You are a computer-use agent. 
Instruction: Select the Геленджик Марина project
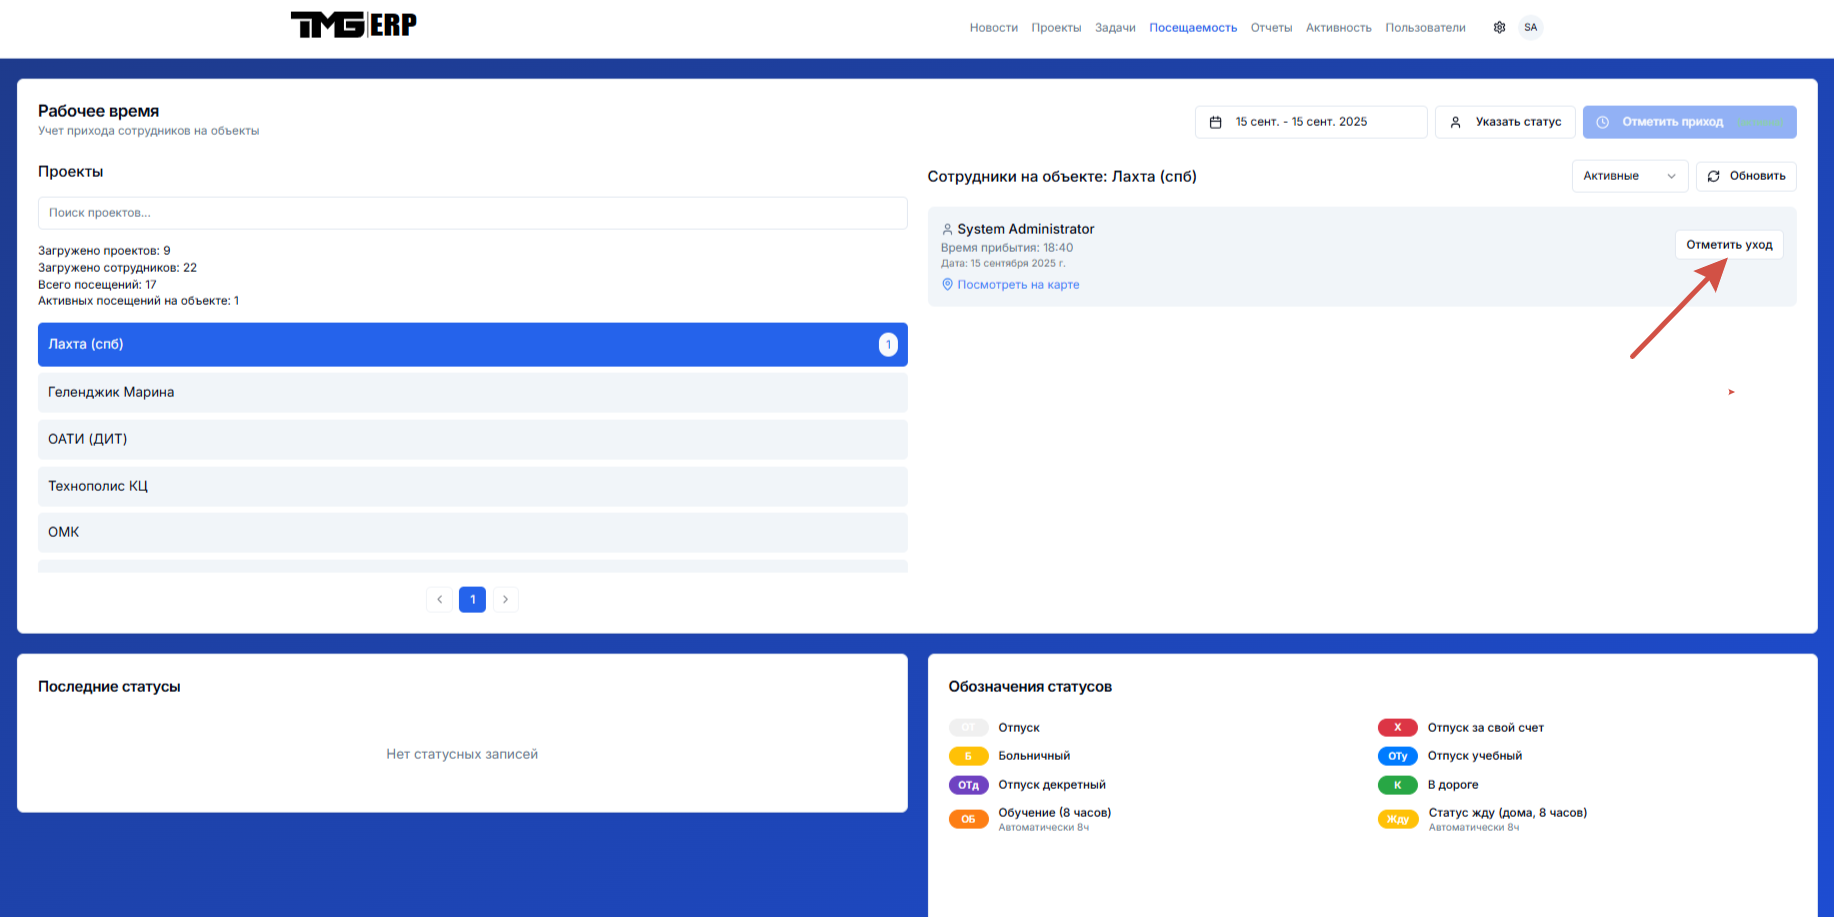click(x=472, y=392)
